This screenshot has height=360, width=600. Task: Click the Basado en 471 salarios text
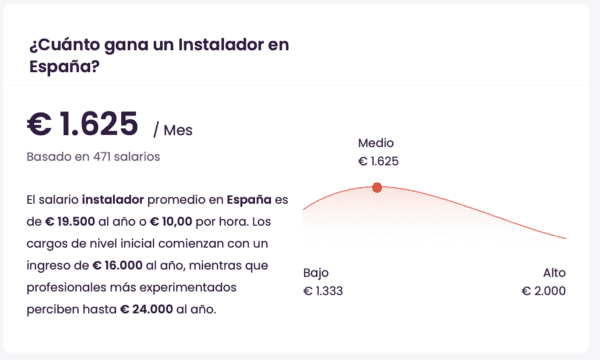tap(93, 157)
